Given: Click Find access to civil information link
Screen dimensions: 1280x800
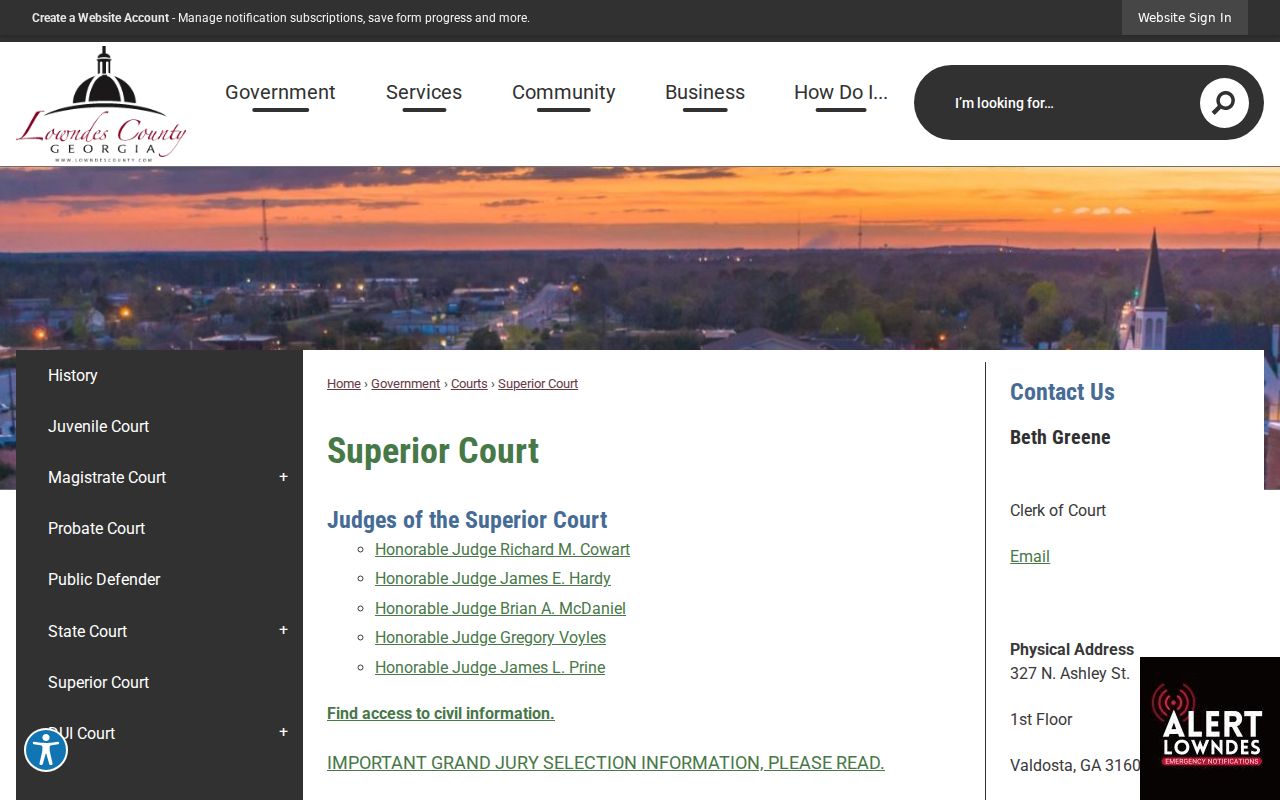Looking at the screenshot, I should click(441, 713).
